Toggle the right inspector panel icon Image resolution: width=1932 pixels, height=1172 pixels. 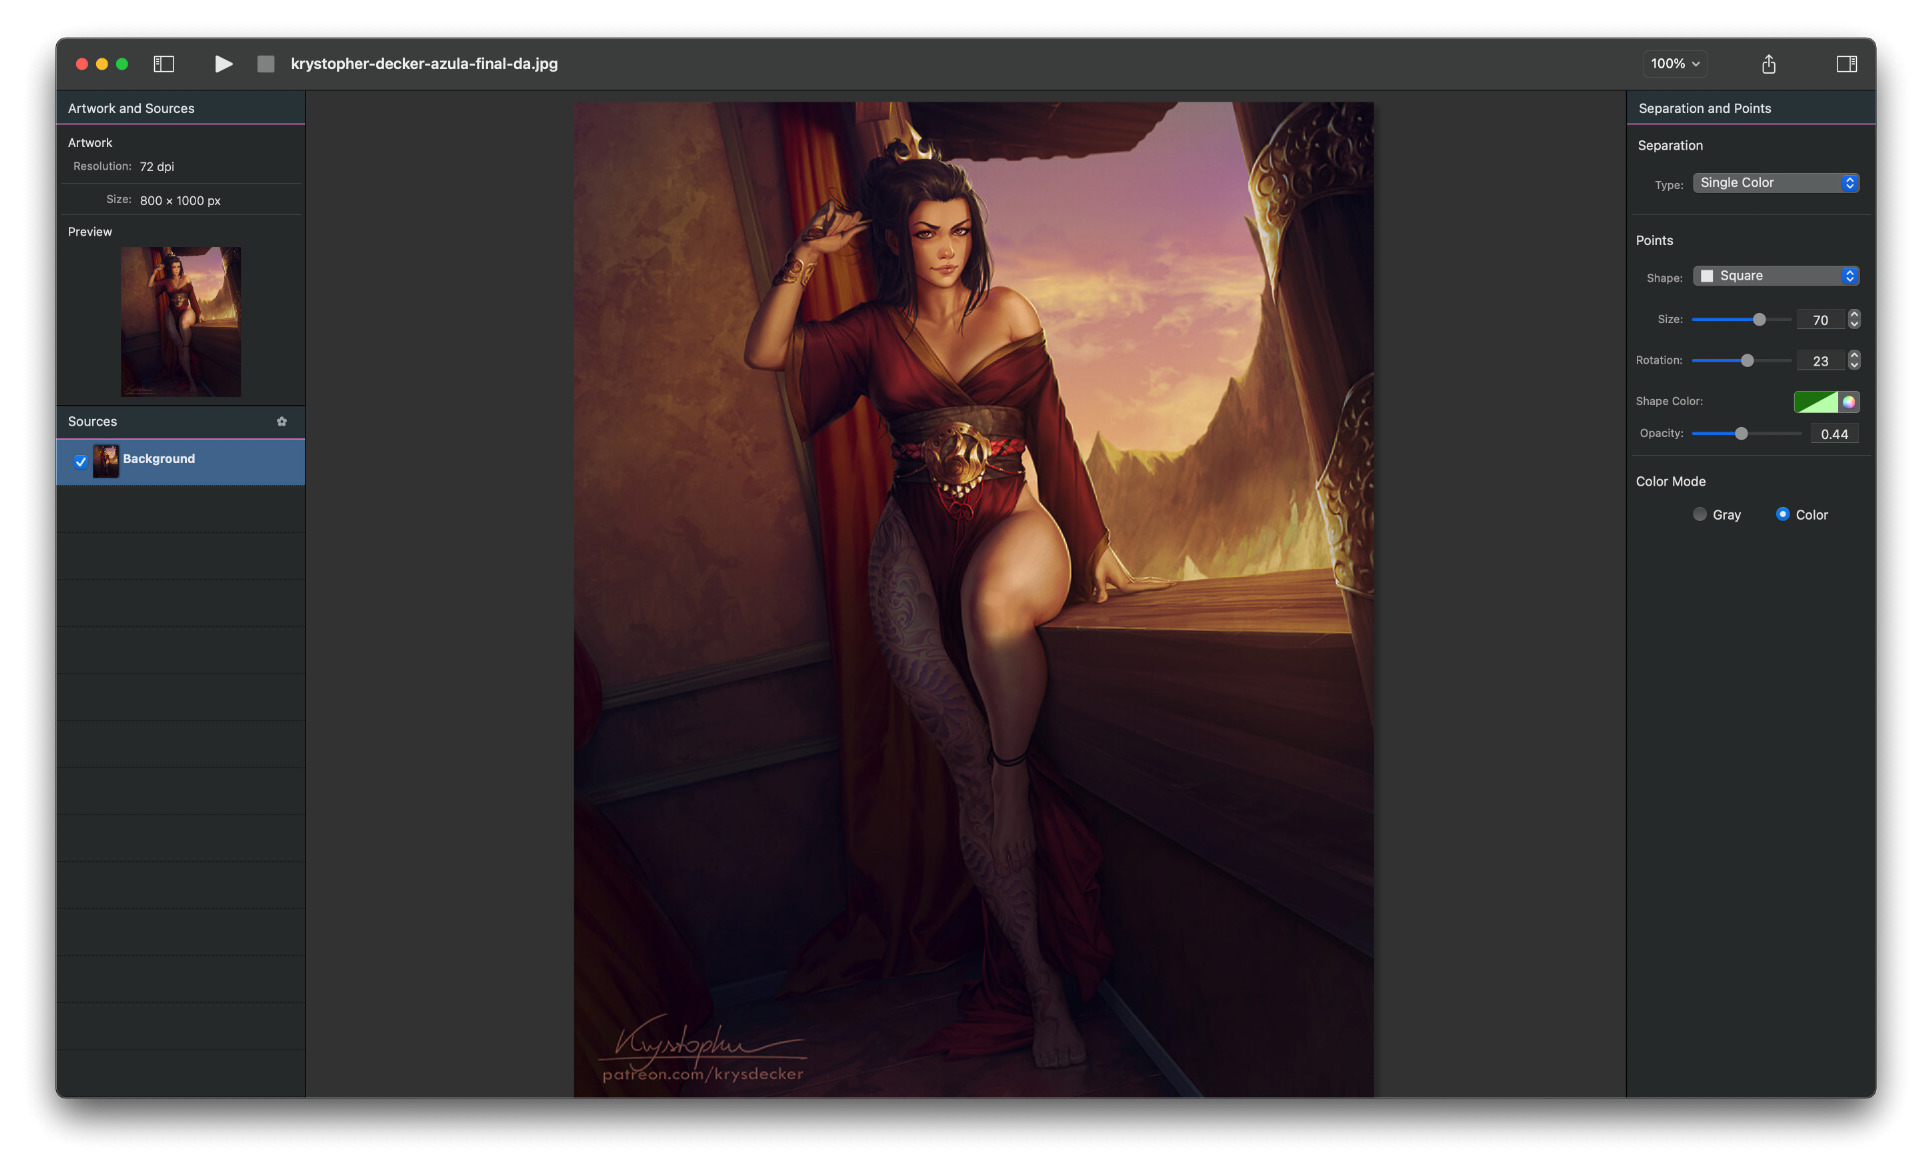pyautogui.click(x=1847, y=64)
